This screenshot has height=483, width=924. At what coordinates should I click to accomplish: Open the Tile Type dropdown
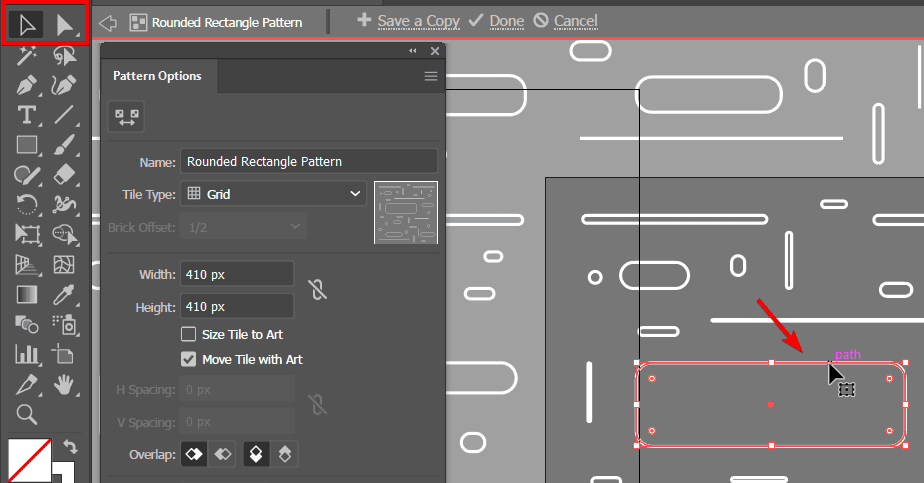click(274, 194)
